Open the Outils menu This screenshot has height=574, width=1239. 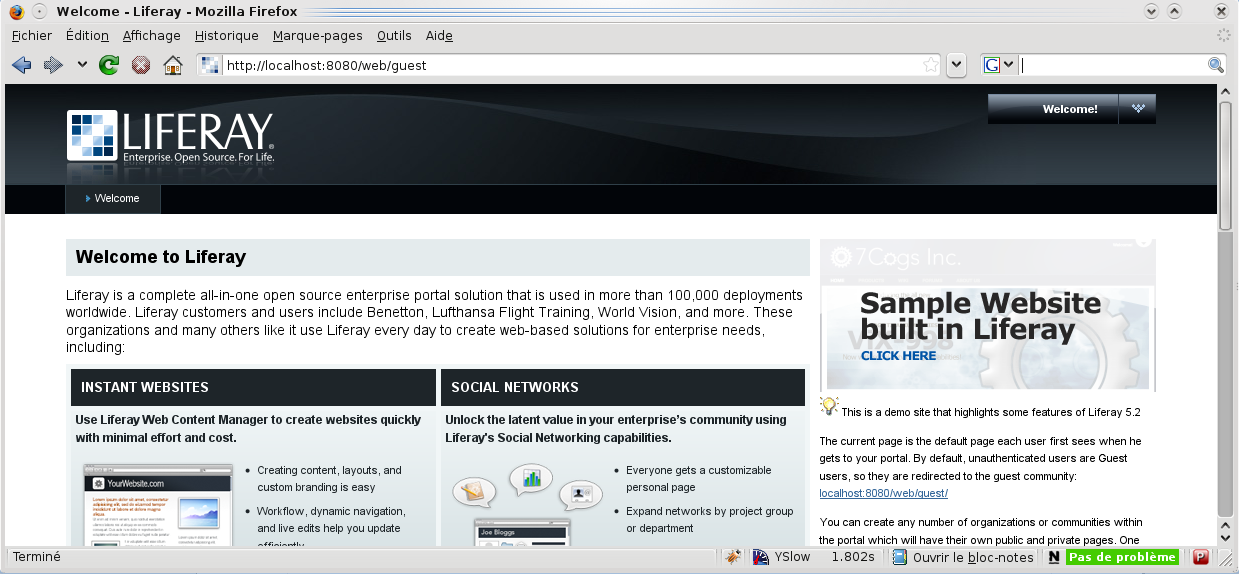[394, 35]
